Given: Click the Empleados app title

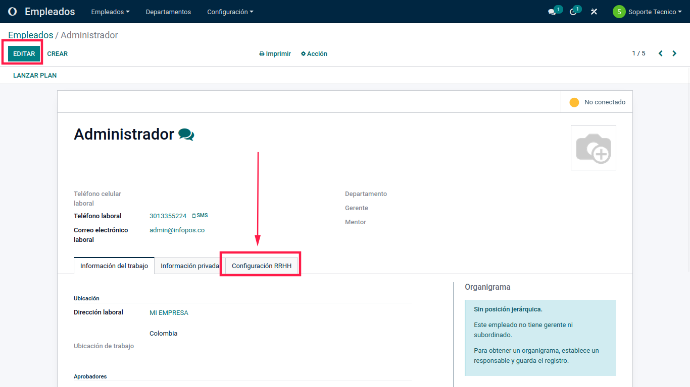Looking at the screenshot, I should coord(50,11).
